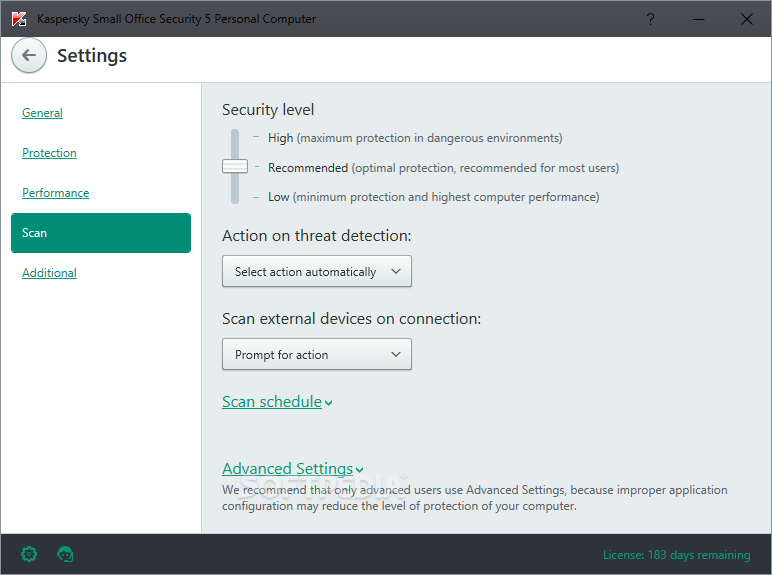Screen dimensions: 772x575
Task: Click the Kaspersky logo in title bar
Action: point(19,19)
